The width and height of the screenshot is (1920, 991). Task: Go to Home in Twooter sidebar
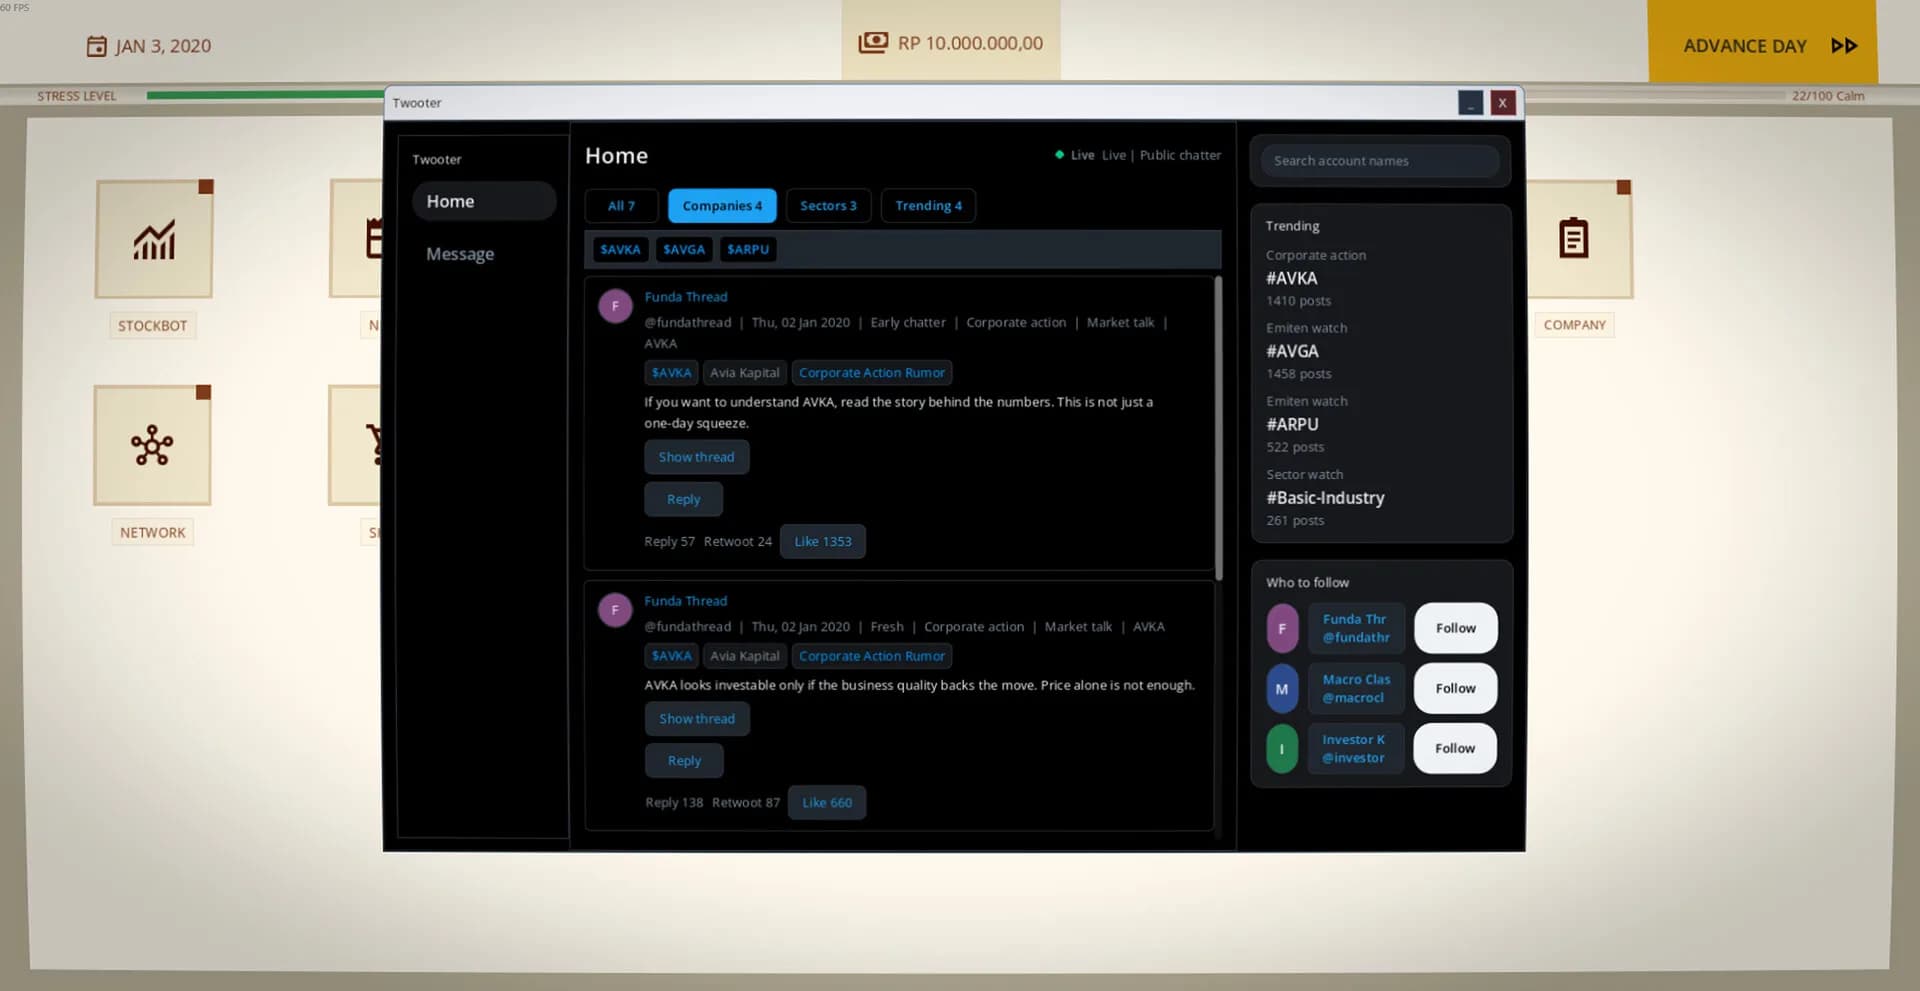(x=484, y=201)
